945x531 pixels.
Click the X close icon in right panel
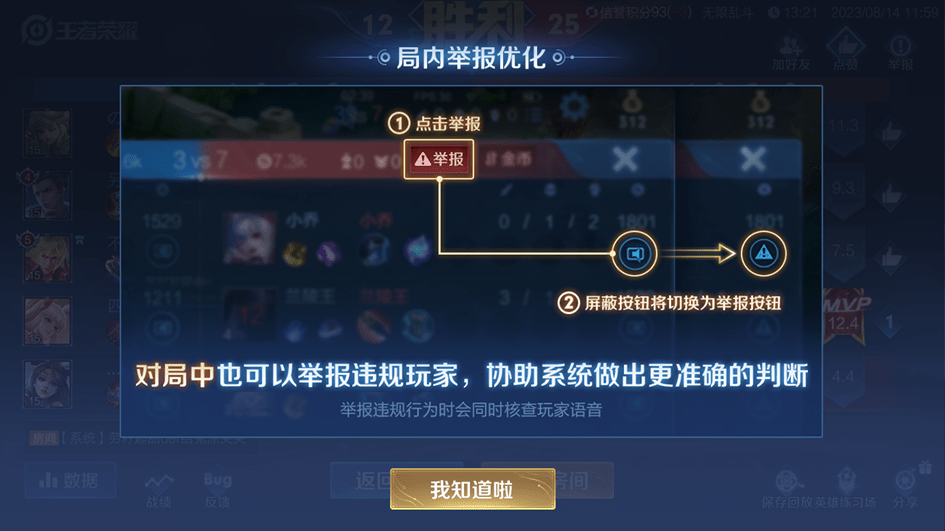pos(753,160)
